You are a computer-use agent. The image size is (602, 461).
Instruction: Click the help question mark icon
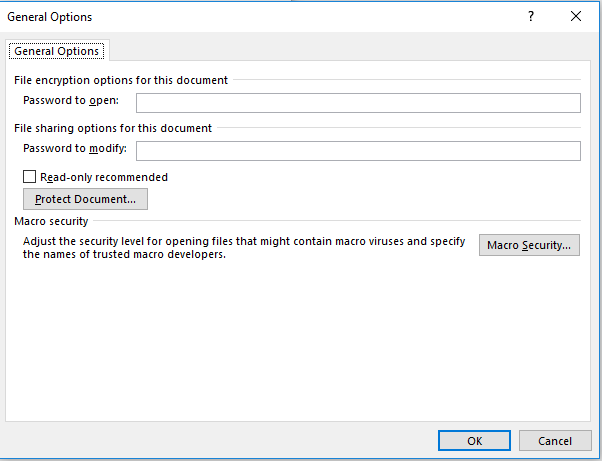(x=531, y=17)
